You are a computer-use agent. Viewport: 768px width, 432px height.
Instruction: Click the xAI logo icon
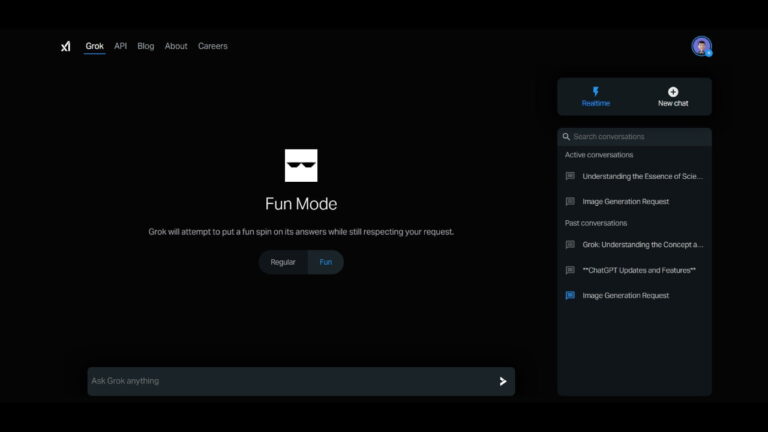coord(66,46)
